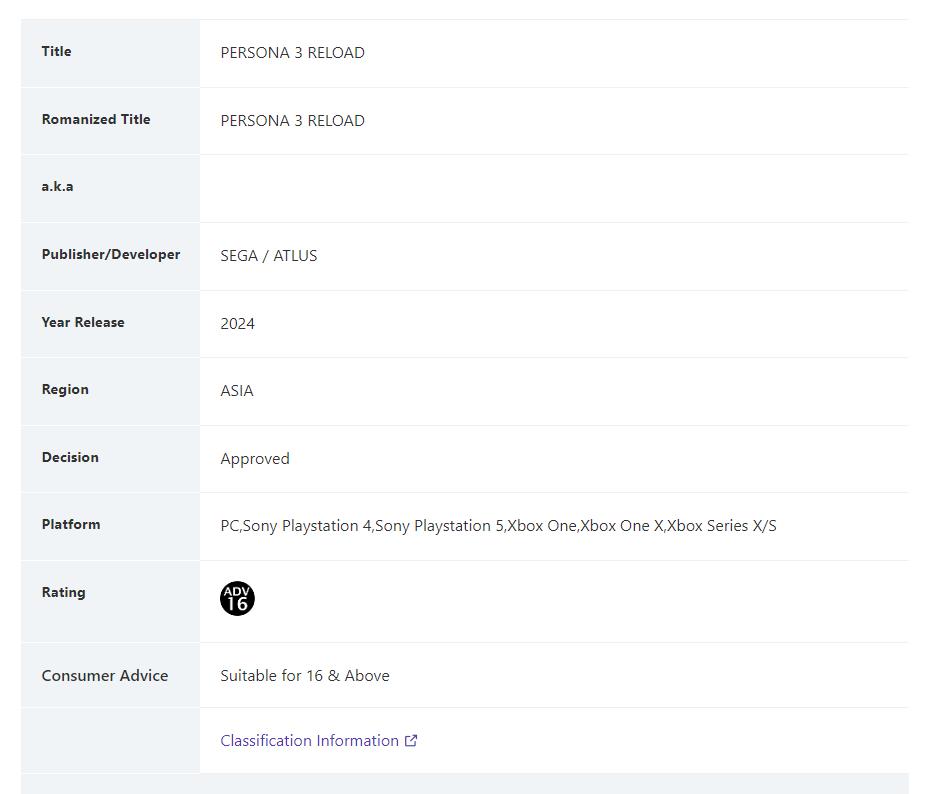
Task: Select the Decision row label
Action: (70, 457)
